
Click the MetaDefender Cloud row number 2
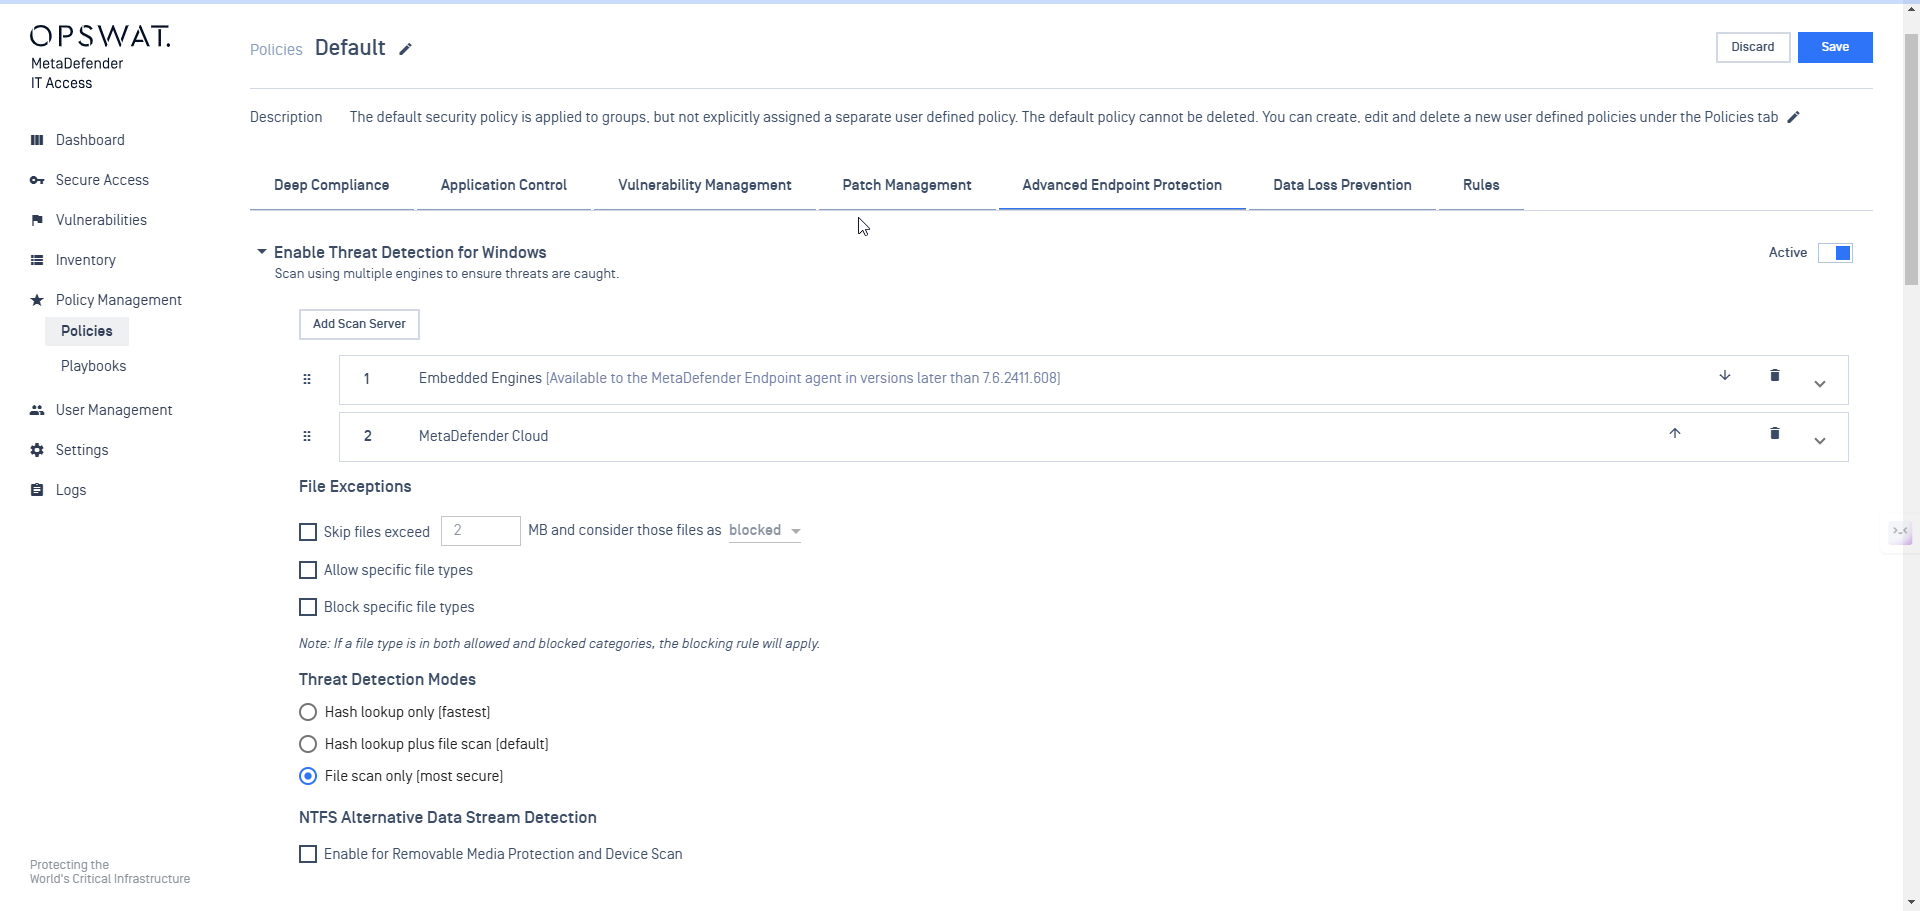coord(368,436)
